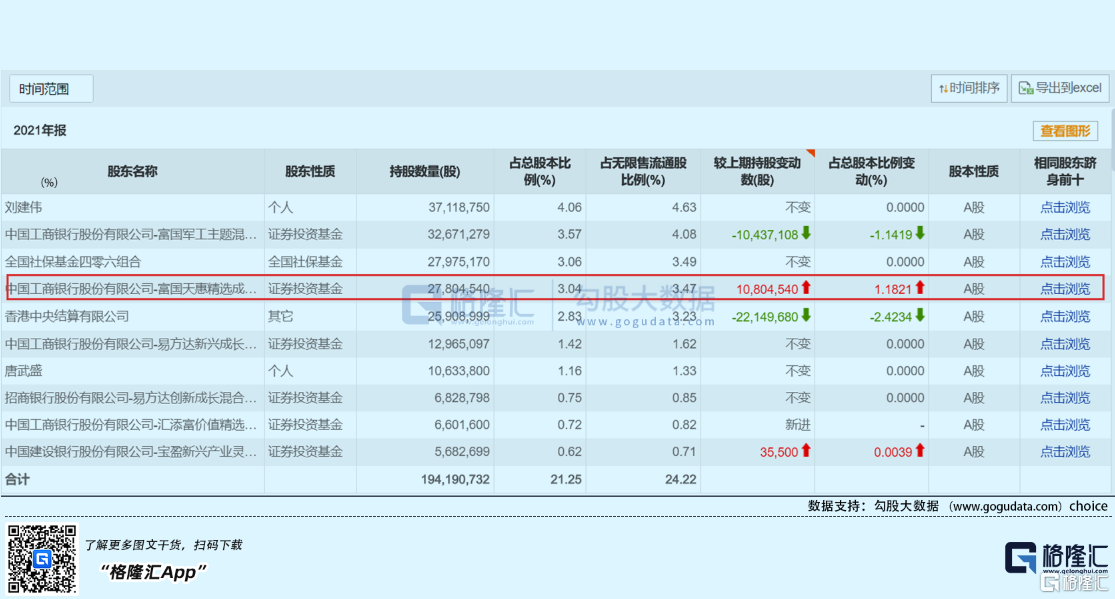Select the 中国工商银行-易方达新兴成长 shareholder name
This screenshot has height=599, width=1115.
click(131, 344)
